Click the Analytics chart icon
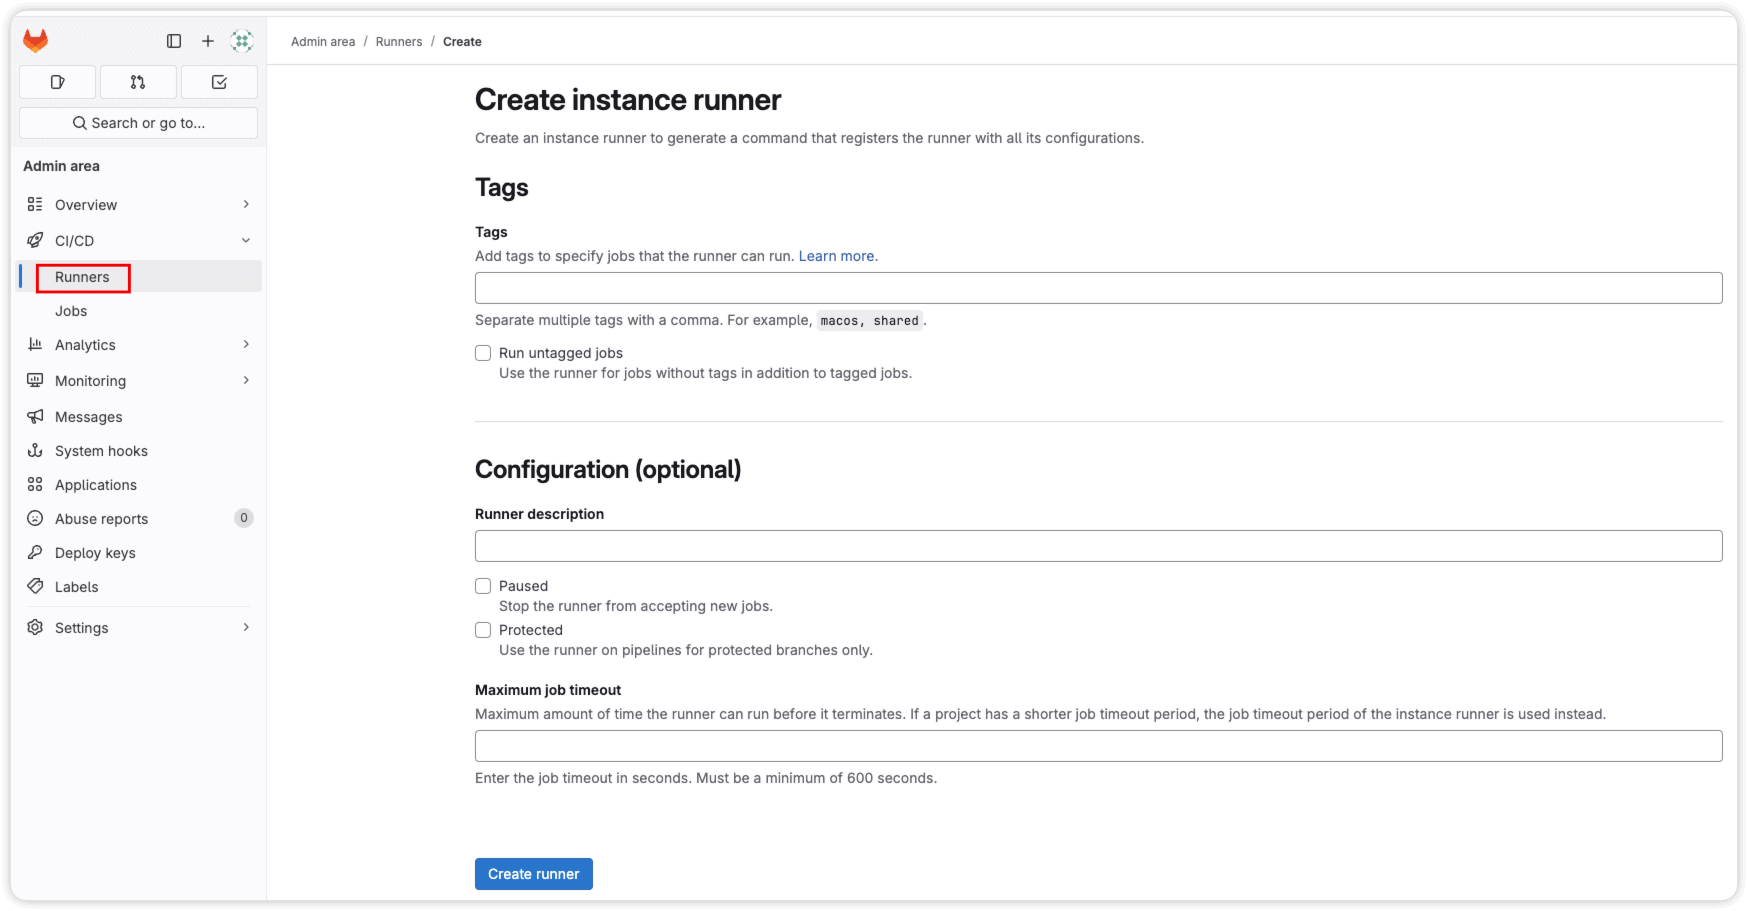Viewport: 1748px width, 911px height. tap(35, 344)
